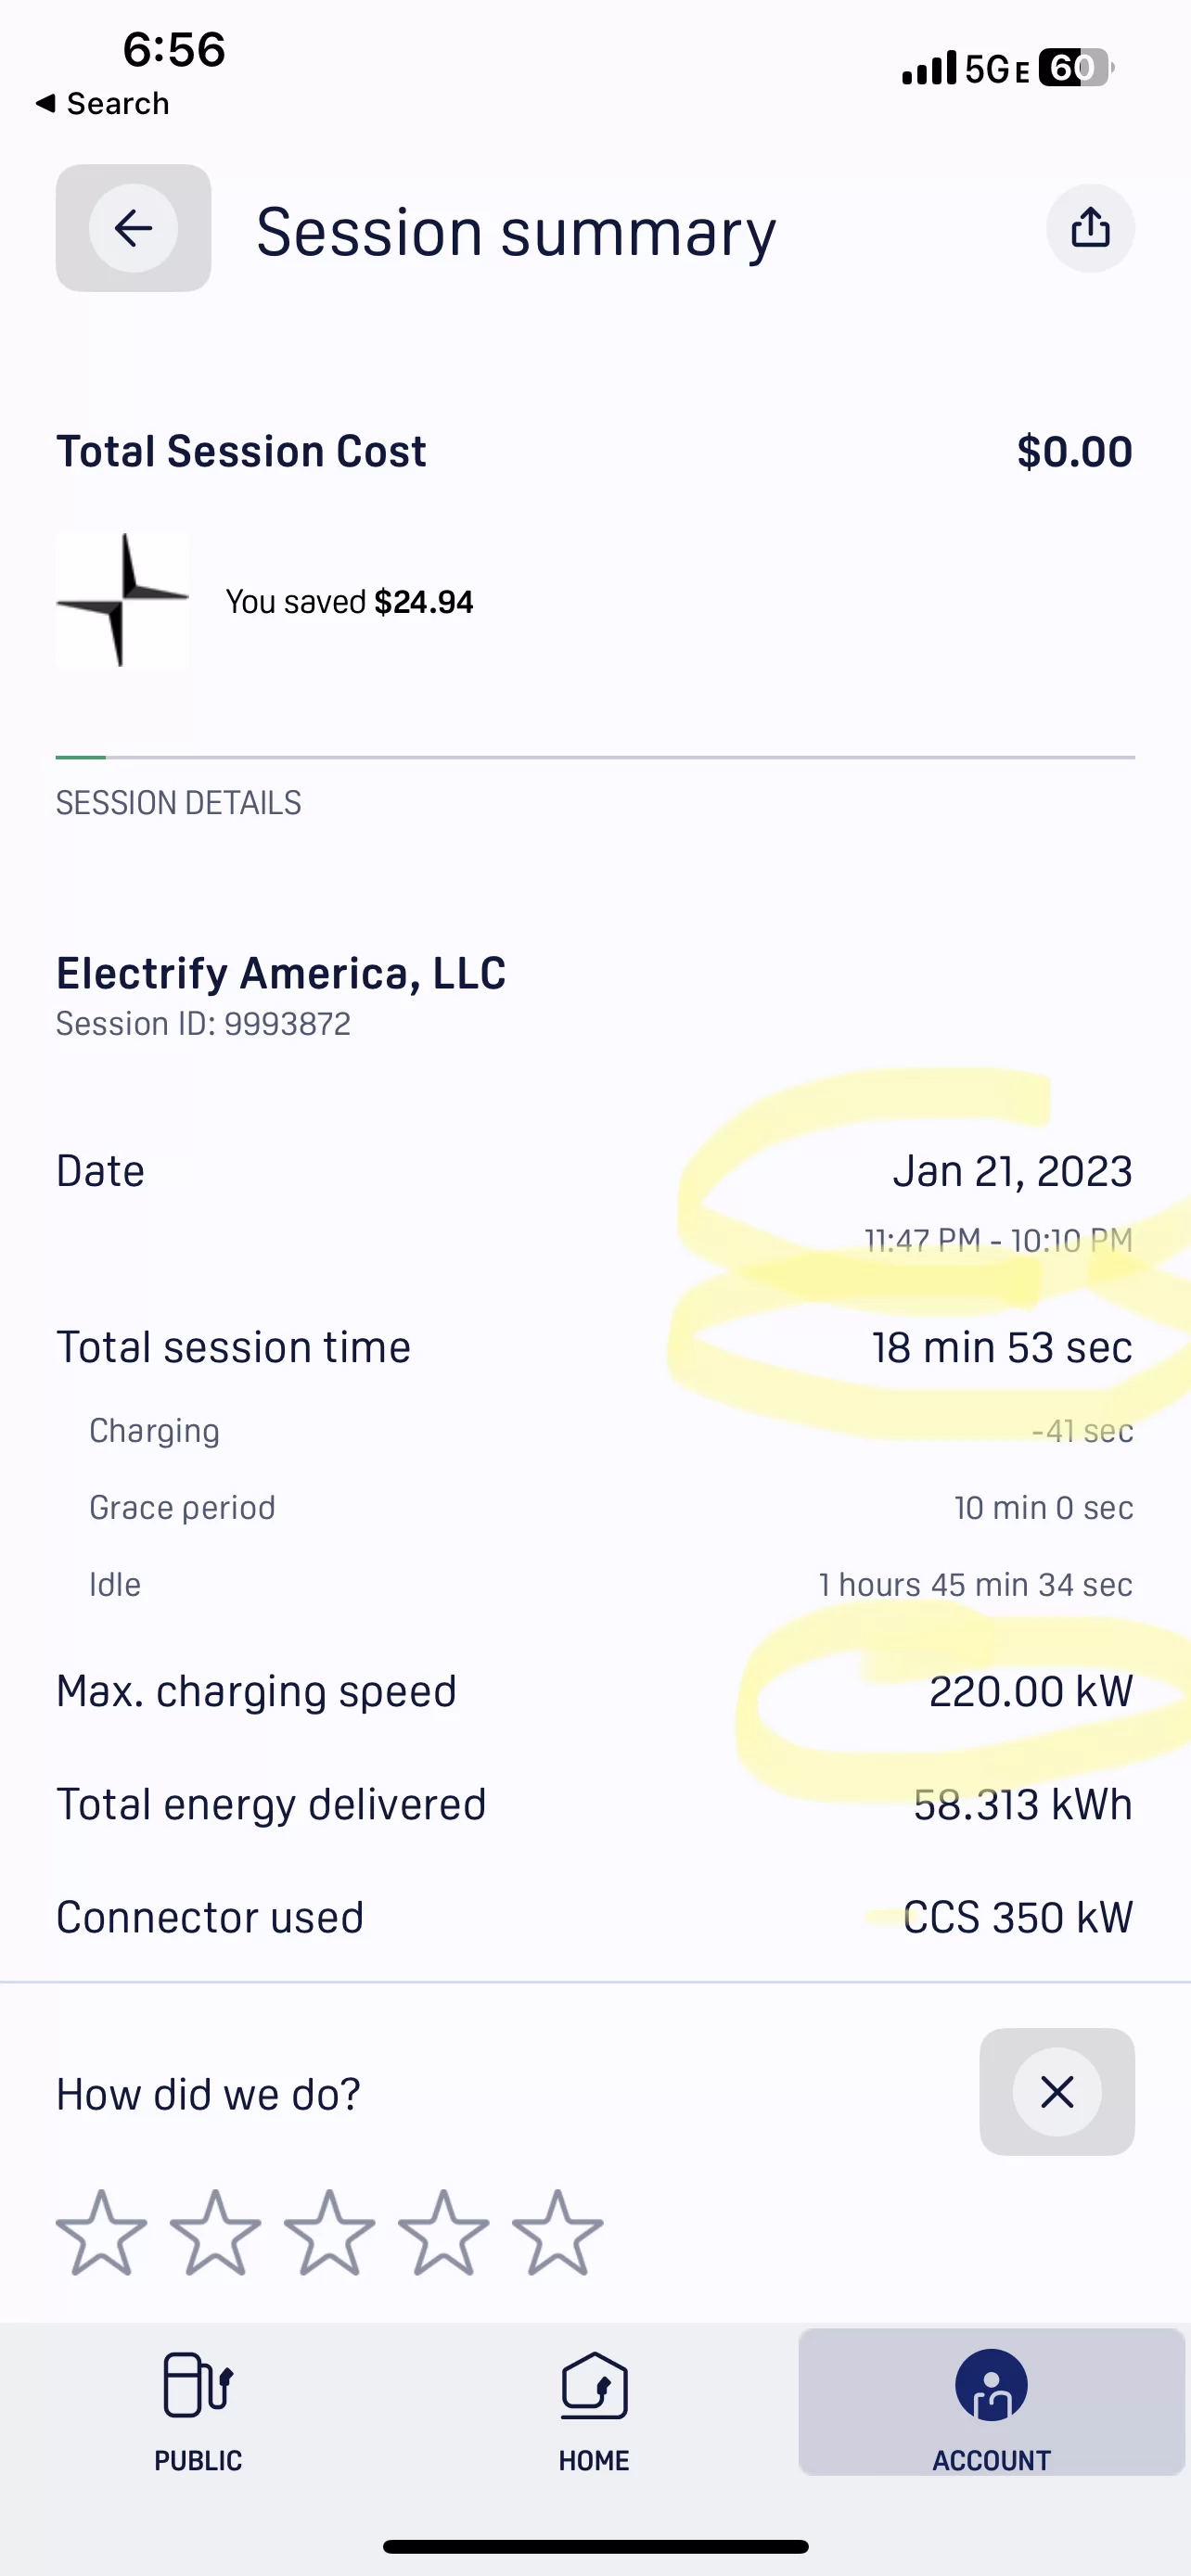Select the Session ID text
1191x2576 pixels.
coord(203,1024)
